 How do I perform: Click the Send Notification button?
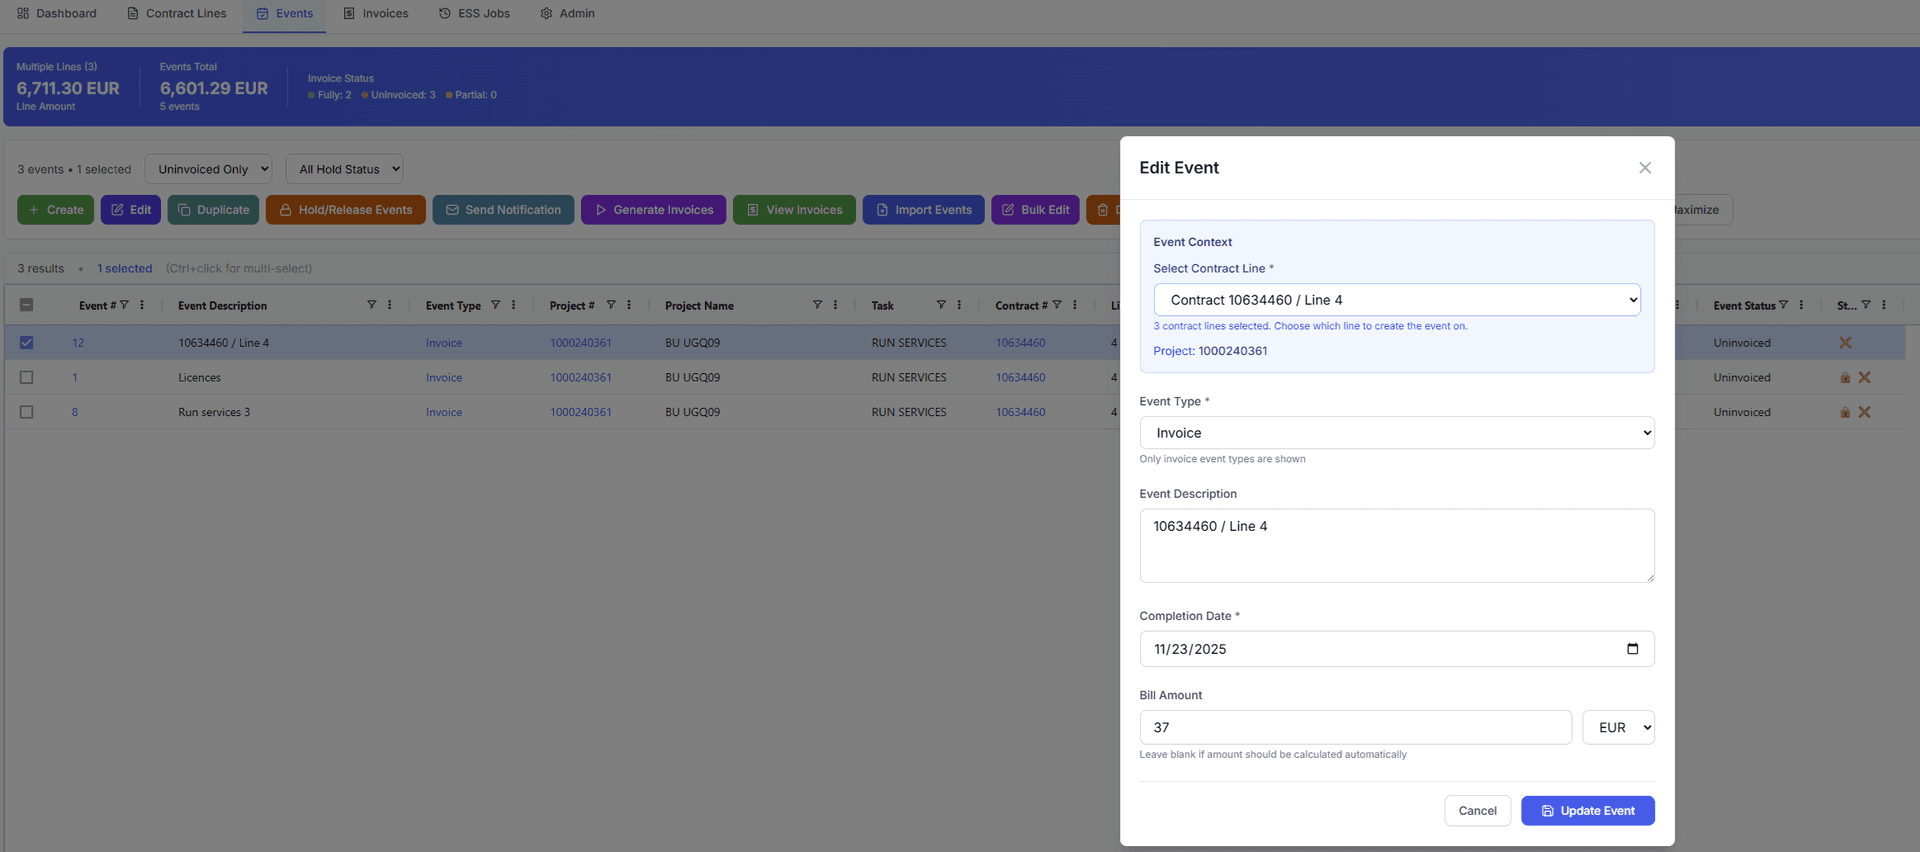(x=503, y=210)
